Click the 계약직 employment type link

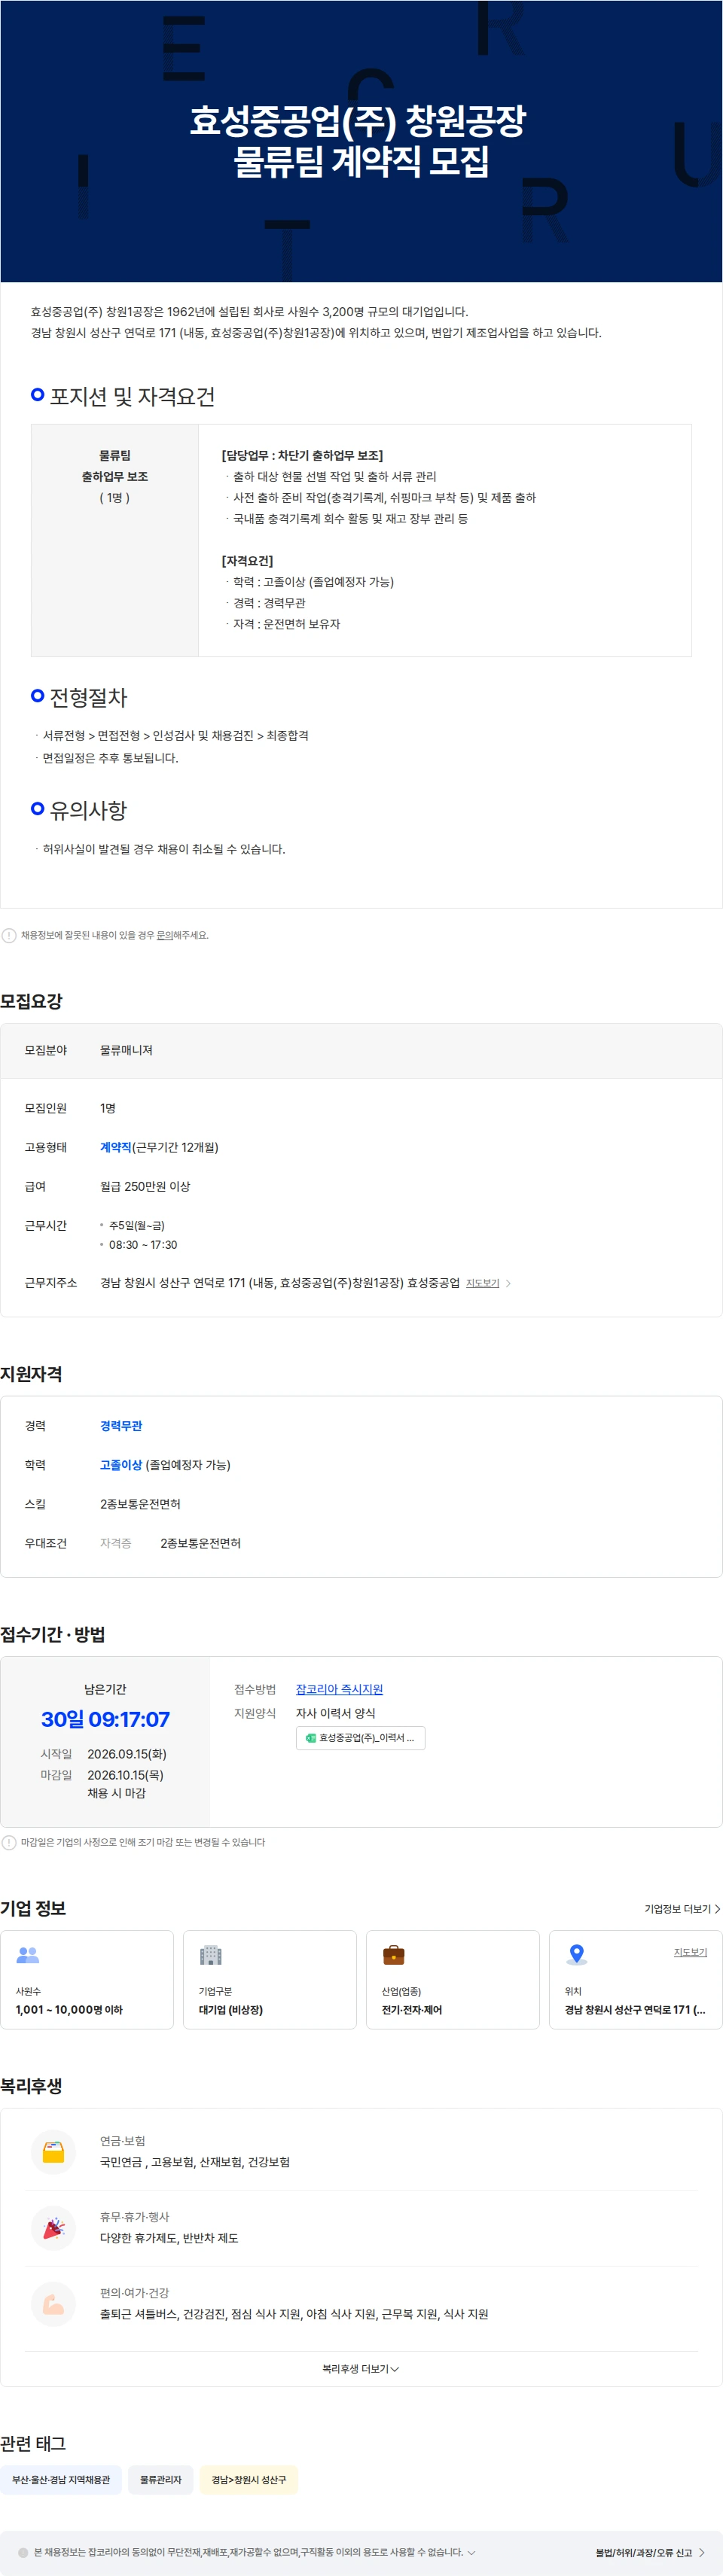coord(116,1147)
